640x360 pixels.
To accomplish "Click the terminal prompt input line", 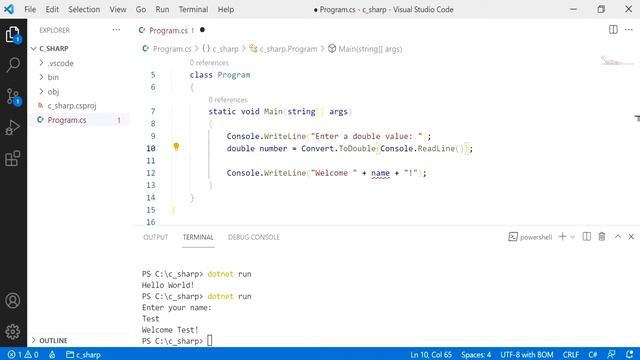I will click(177, 341).
